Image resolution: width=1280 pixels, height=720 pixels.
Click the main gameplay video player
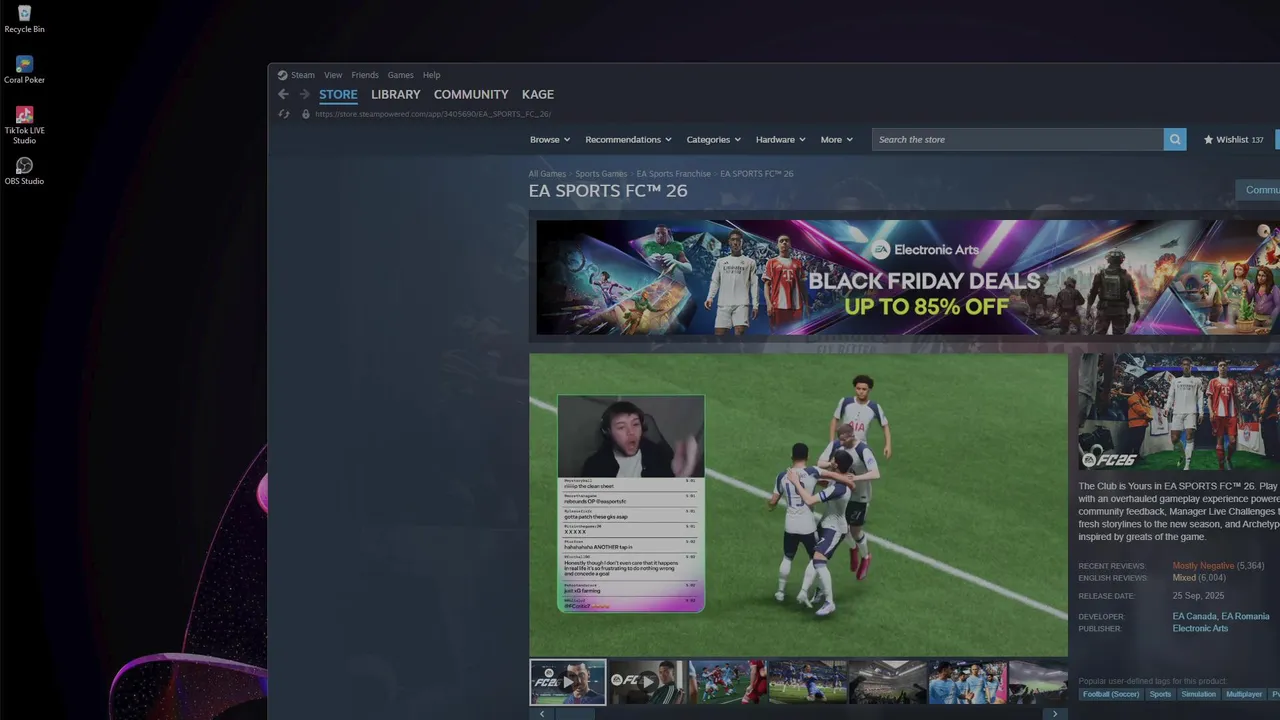[798, 504]
